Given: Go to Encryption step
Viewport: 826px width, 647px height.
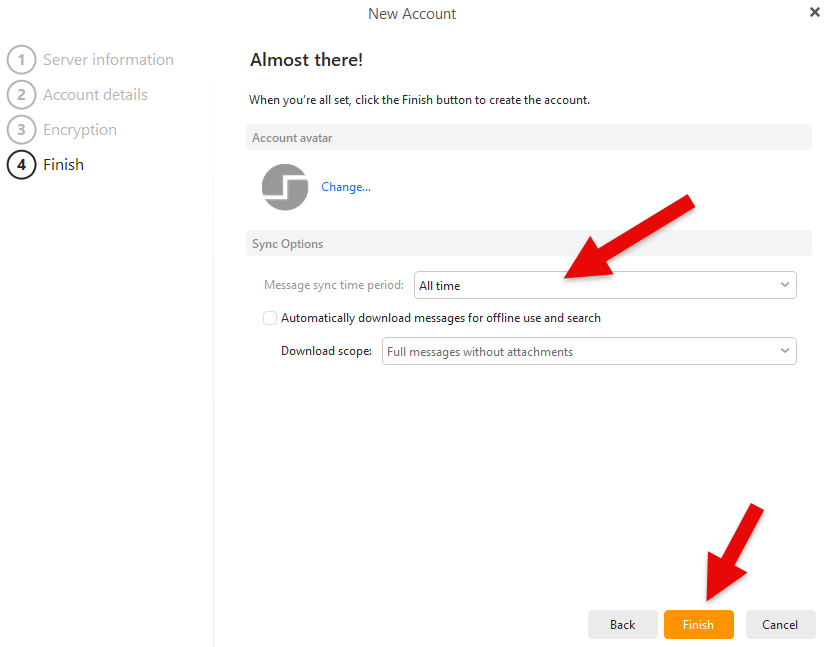Looking at the screenshot, I should coord(80,130).
